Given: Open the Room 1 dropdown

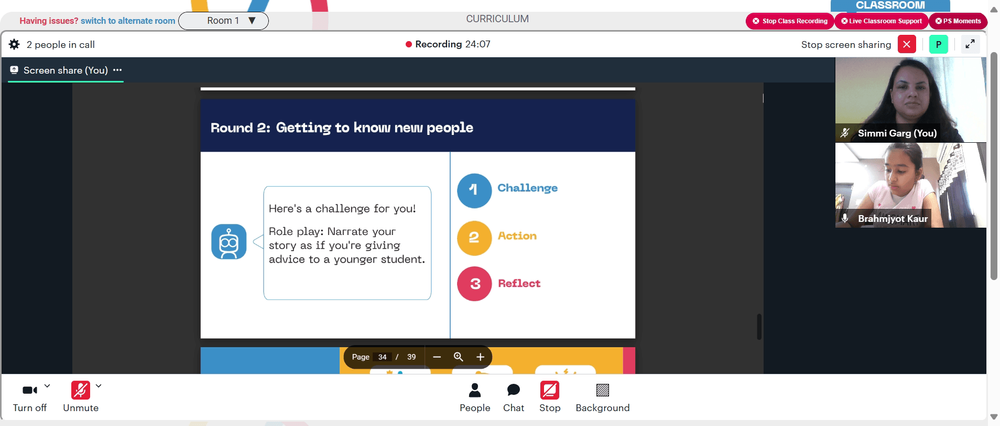Looking at the screenshot, I should tap(223, 21).
